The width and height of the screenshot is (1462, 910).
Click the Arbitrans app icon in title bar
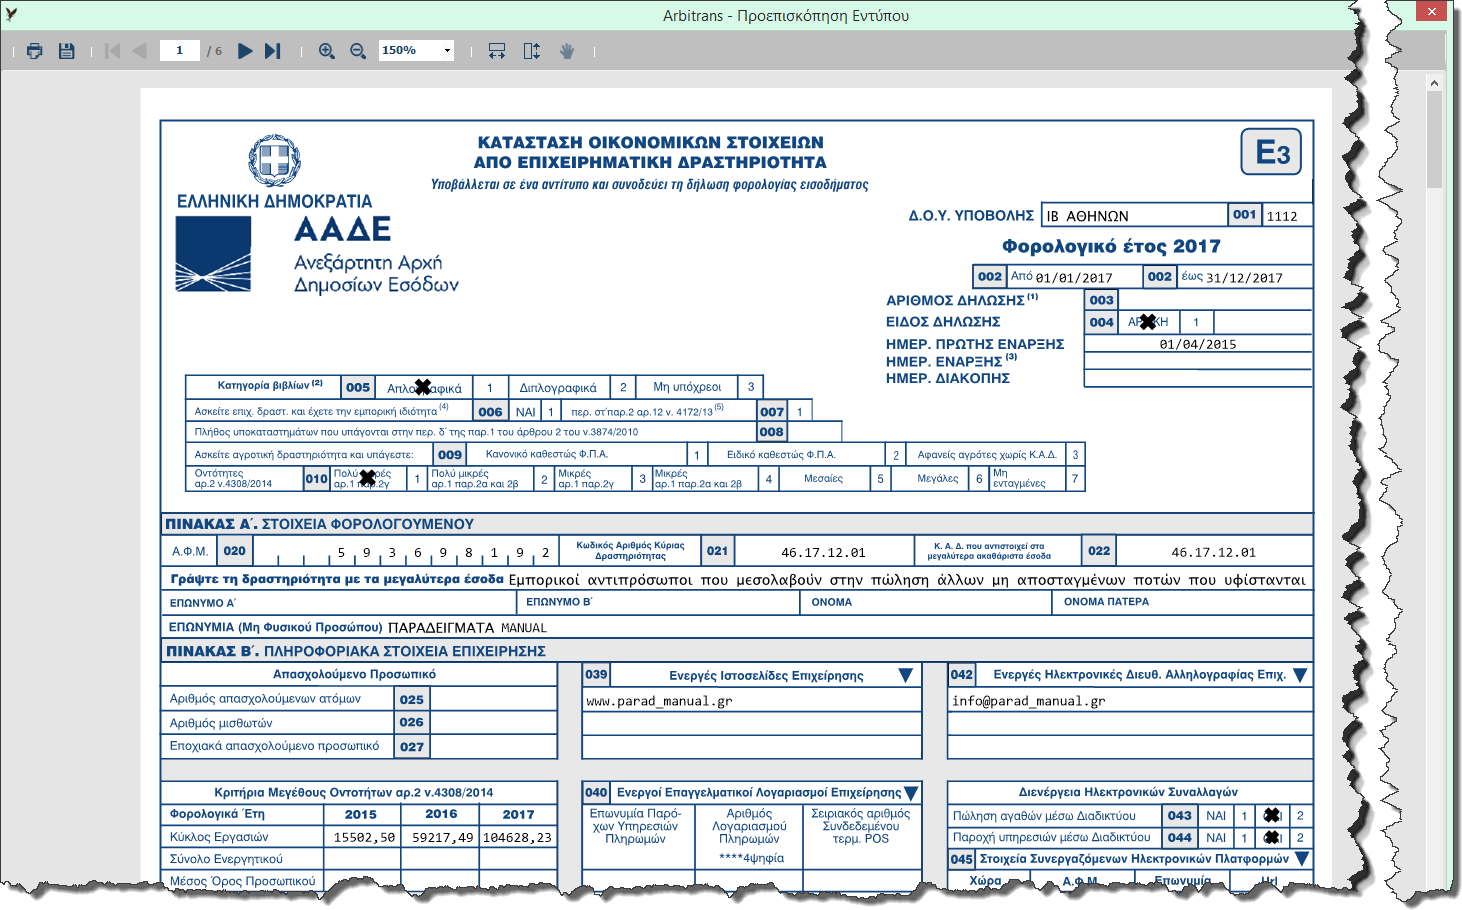11,15
